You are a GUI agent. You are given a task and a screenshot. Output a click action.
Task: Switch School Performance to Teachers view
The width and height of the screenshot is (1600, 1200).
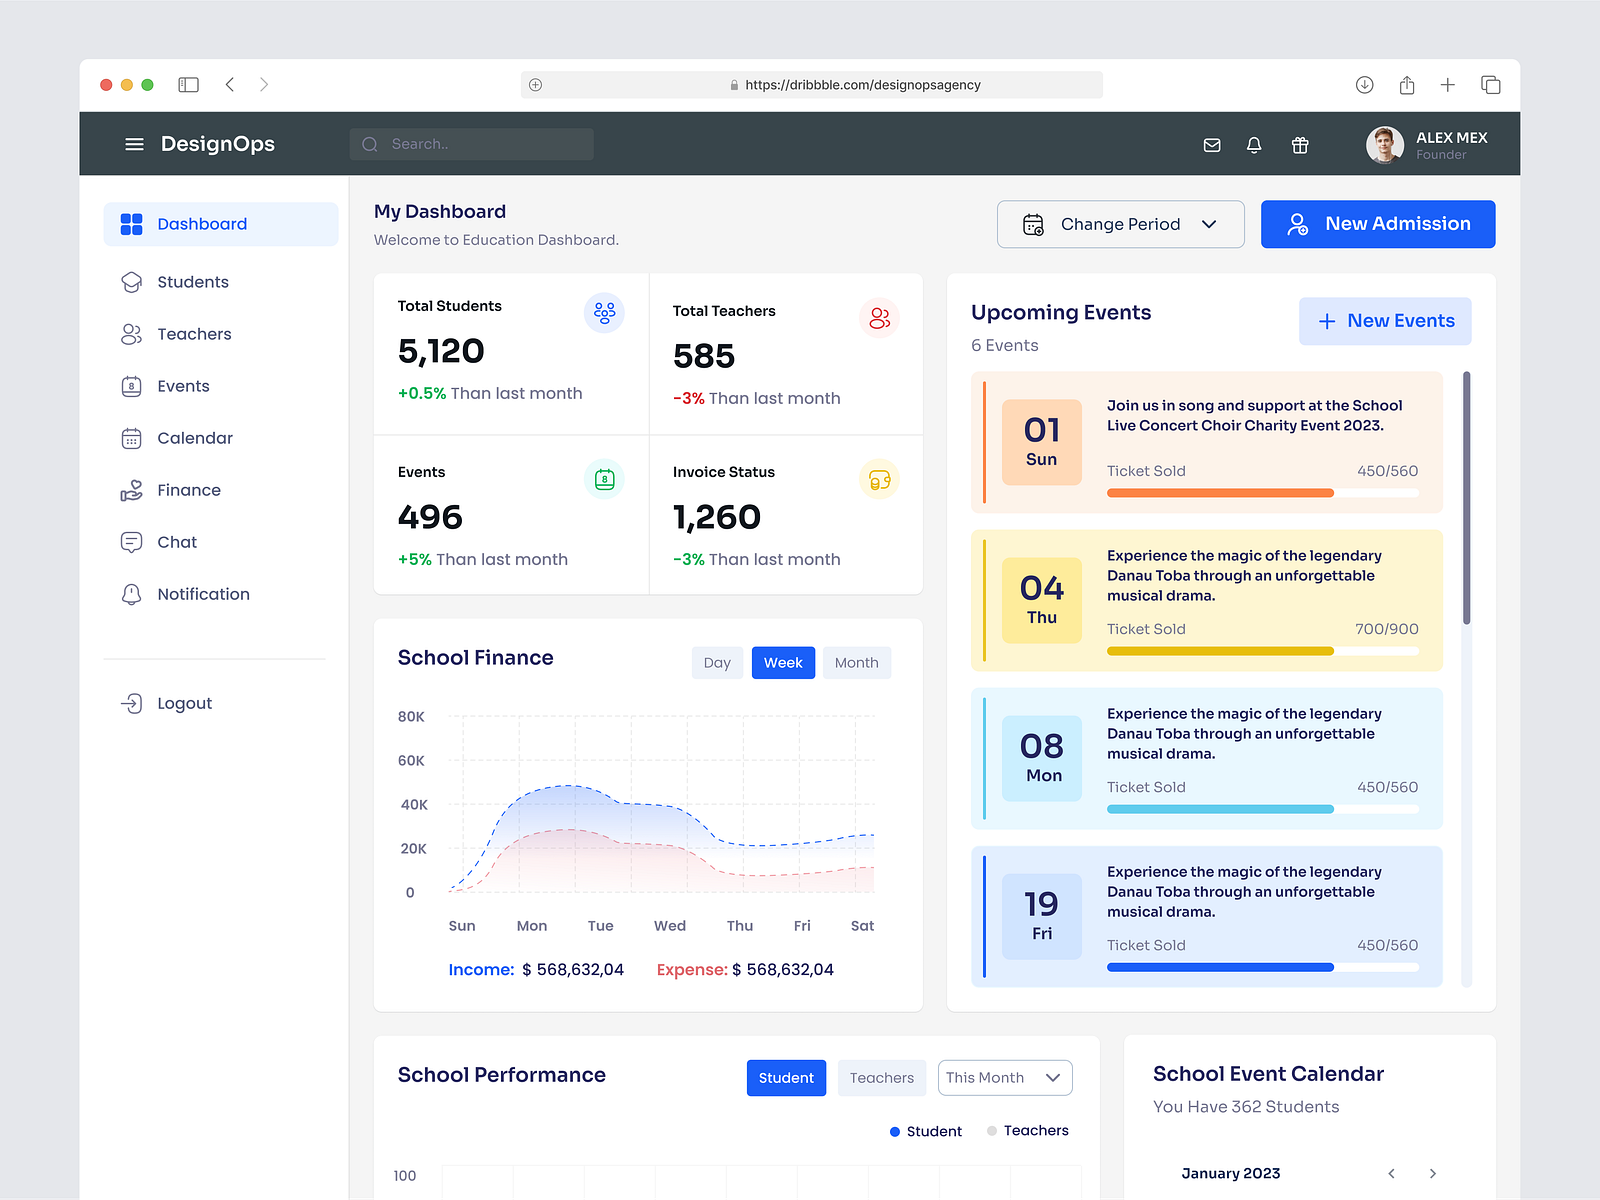coord(881,1077)
